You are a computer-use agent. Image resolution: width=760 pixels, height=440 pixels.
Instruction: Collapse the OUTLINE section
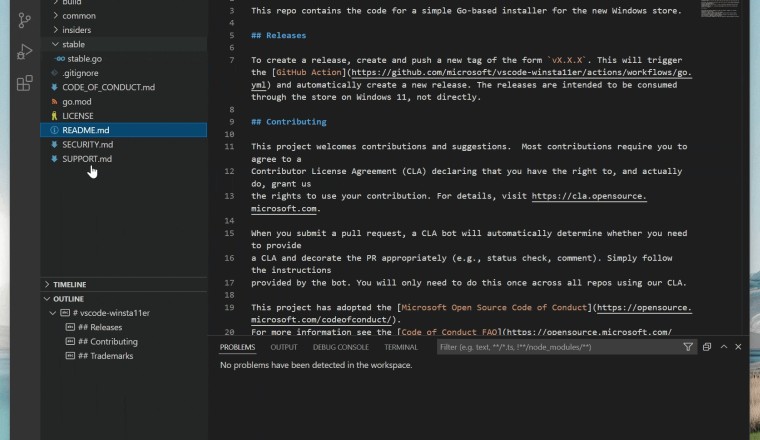pyautogui.click(x=47, y=299)
